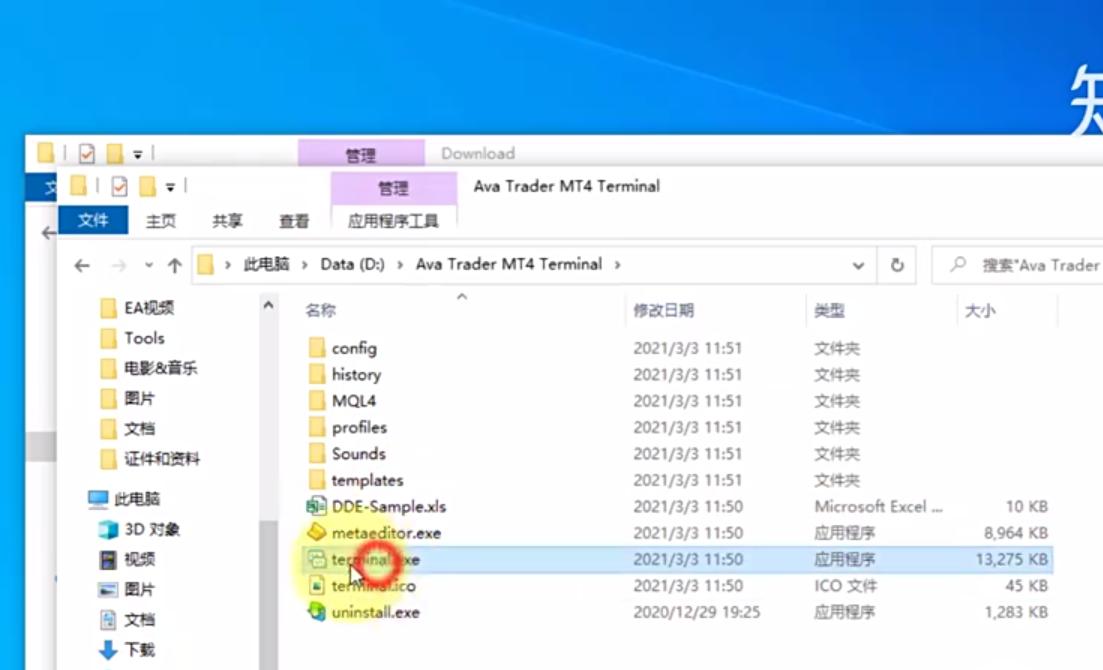Open the Sounds folder
Screen dimensions: 1103x670
(357, 453)
